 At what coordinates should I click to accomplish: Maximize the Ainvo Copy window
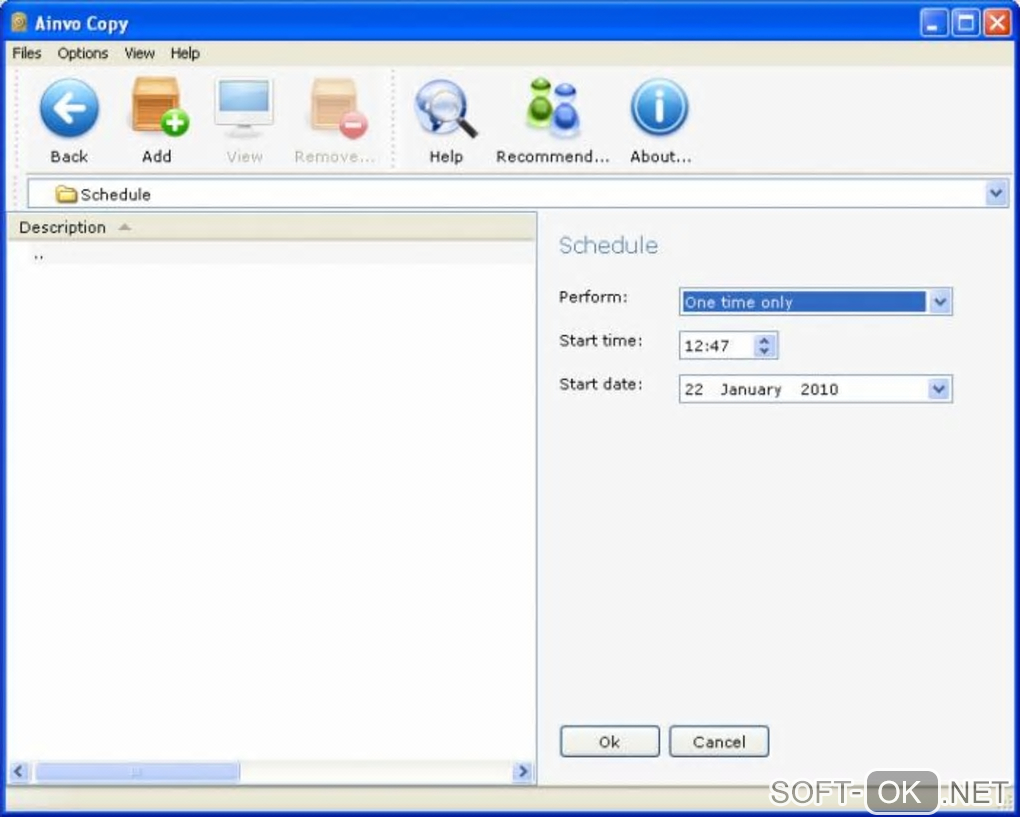tap(965, 23)
